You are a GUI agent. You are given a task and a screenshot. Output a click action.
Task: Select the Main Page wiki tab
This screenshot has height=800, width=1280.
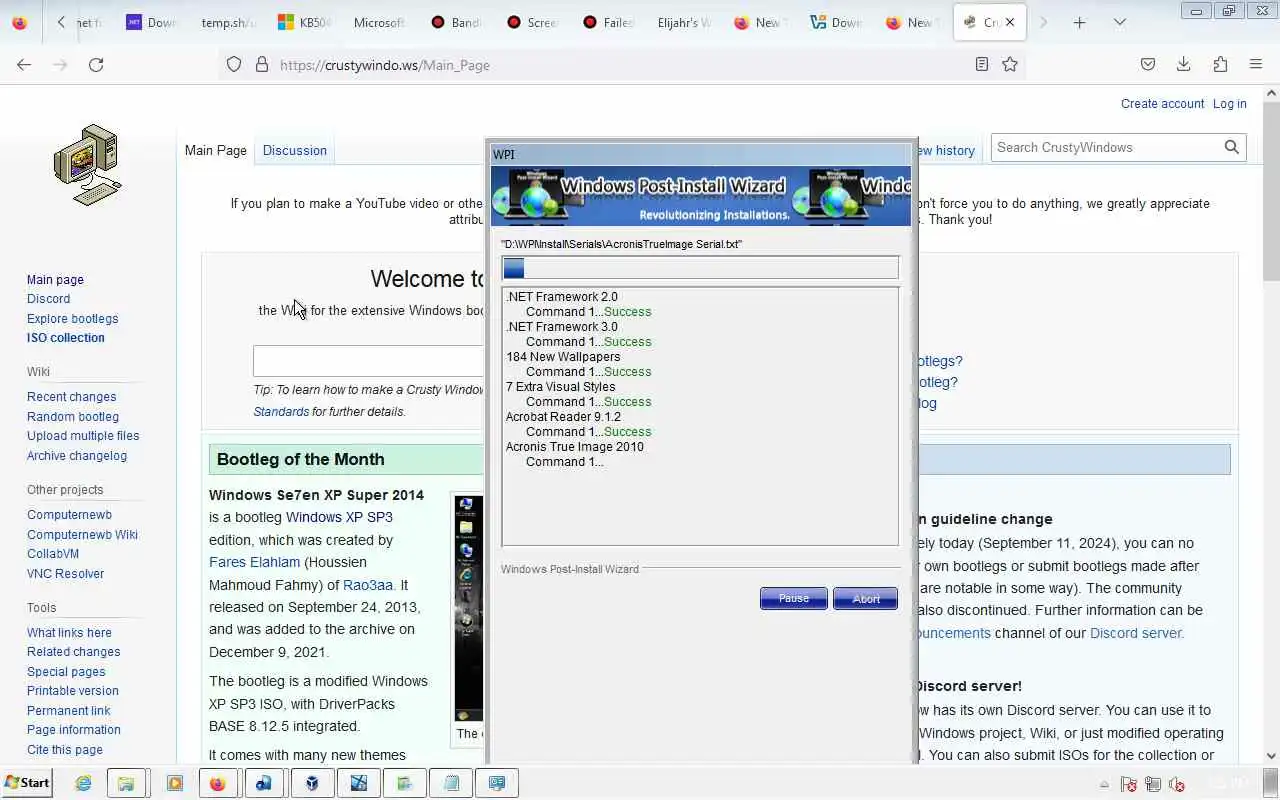click(x=216, y=150)
